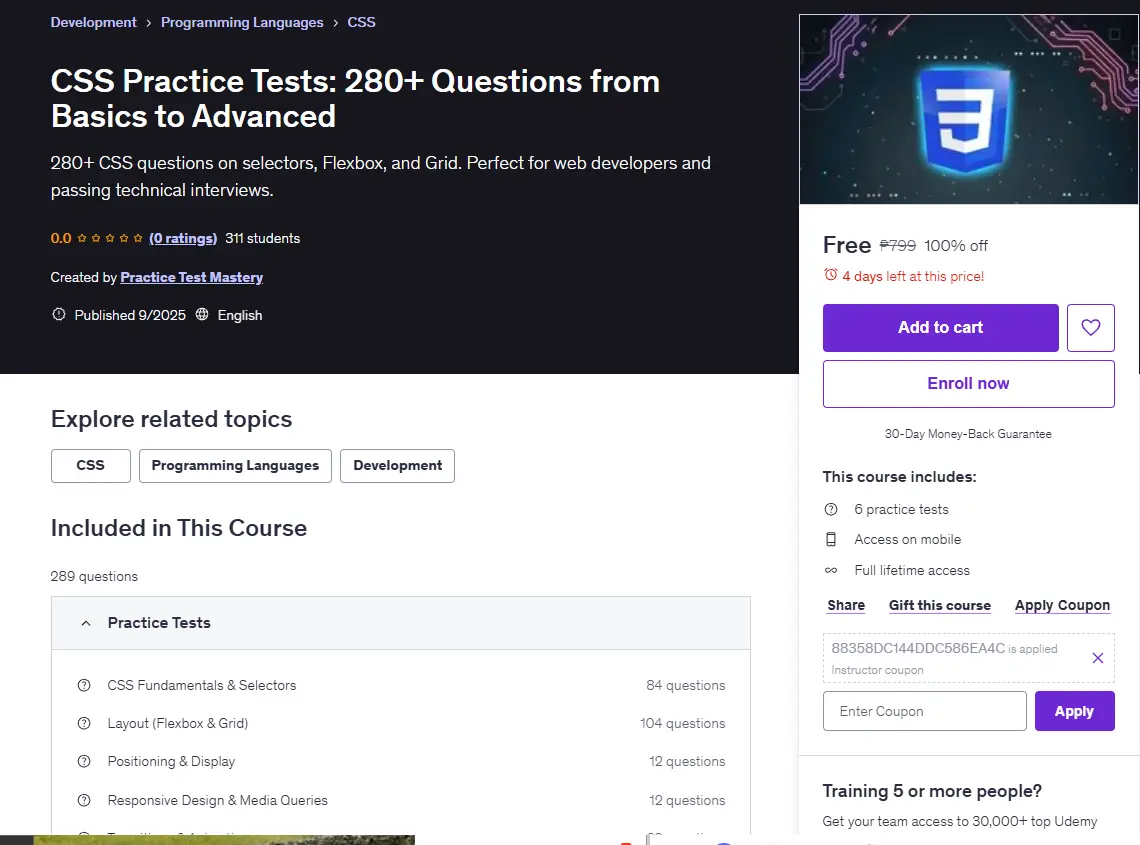Open the Share option
Screen dimensions: 1140x845
(846, 606)
